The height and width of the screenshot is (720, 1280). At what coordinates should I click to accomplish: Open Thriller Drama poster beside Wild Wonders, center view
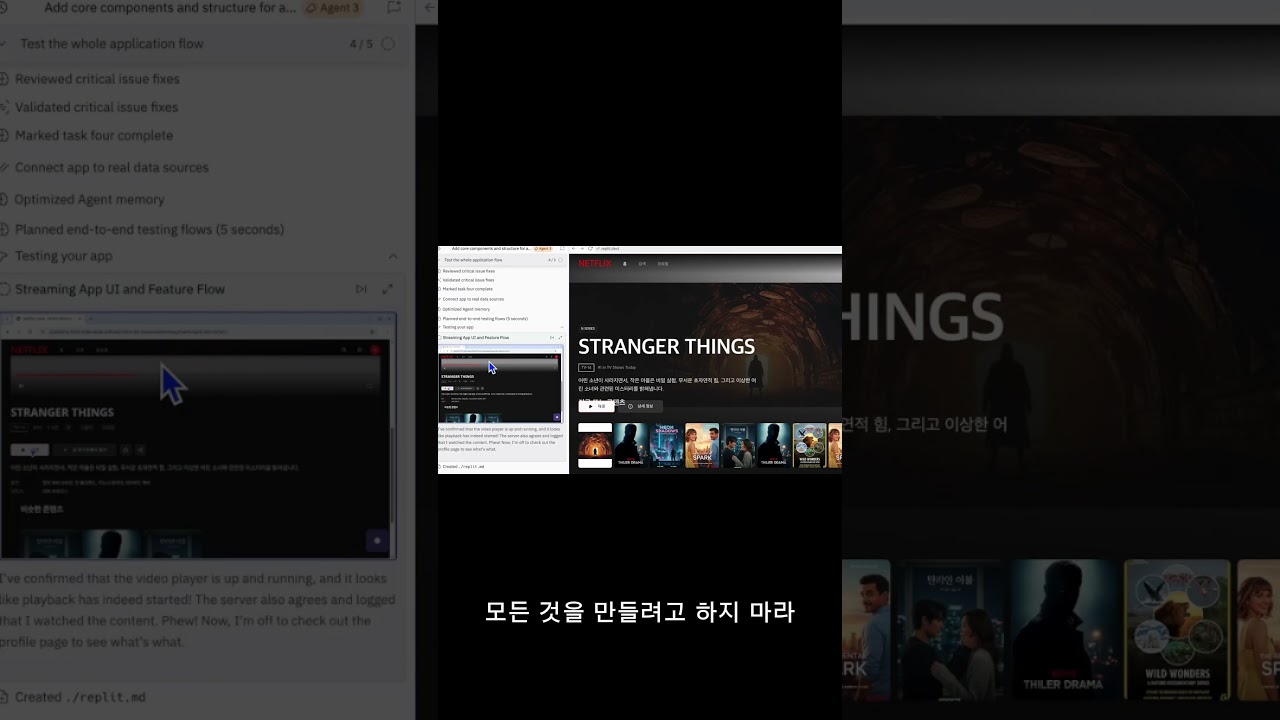pos(774,445)
